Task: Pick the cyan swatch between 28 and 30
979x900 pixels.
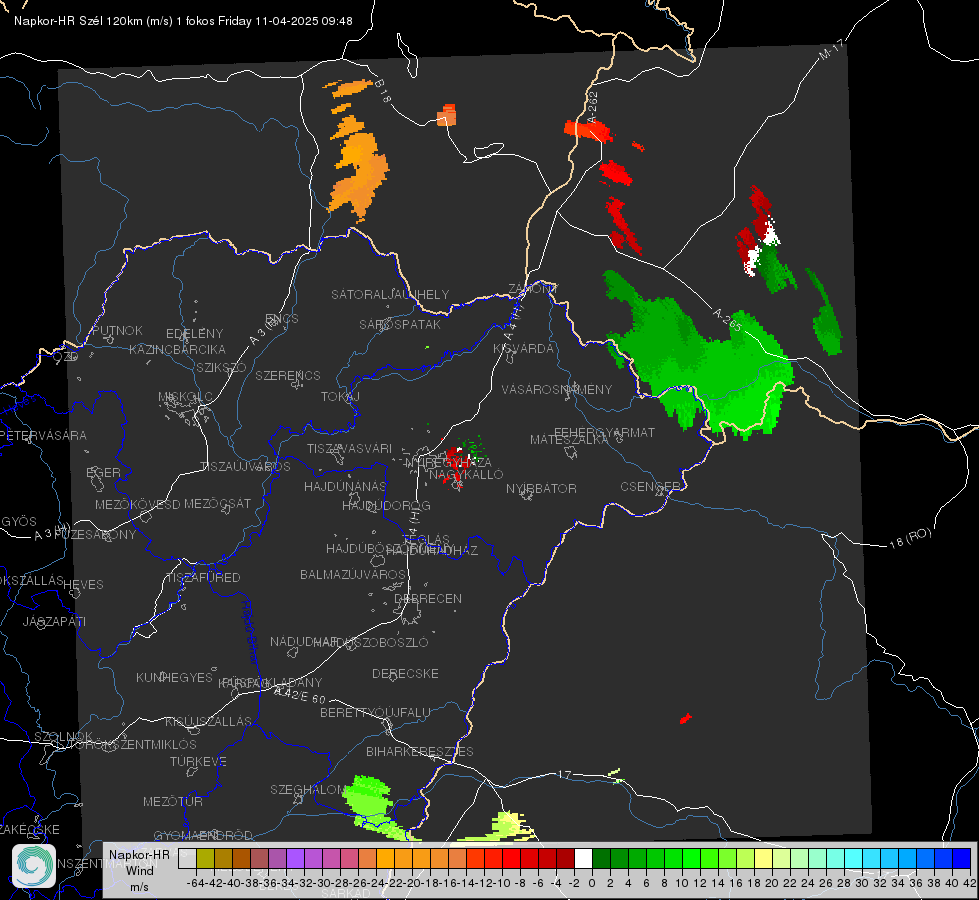Action: 854,859
